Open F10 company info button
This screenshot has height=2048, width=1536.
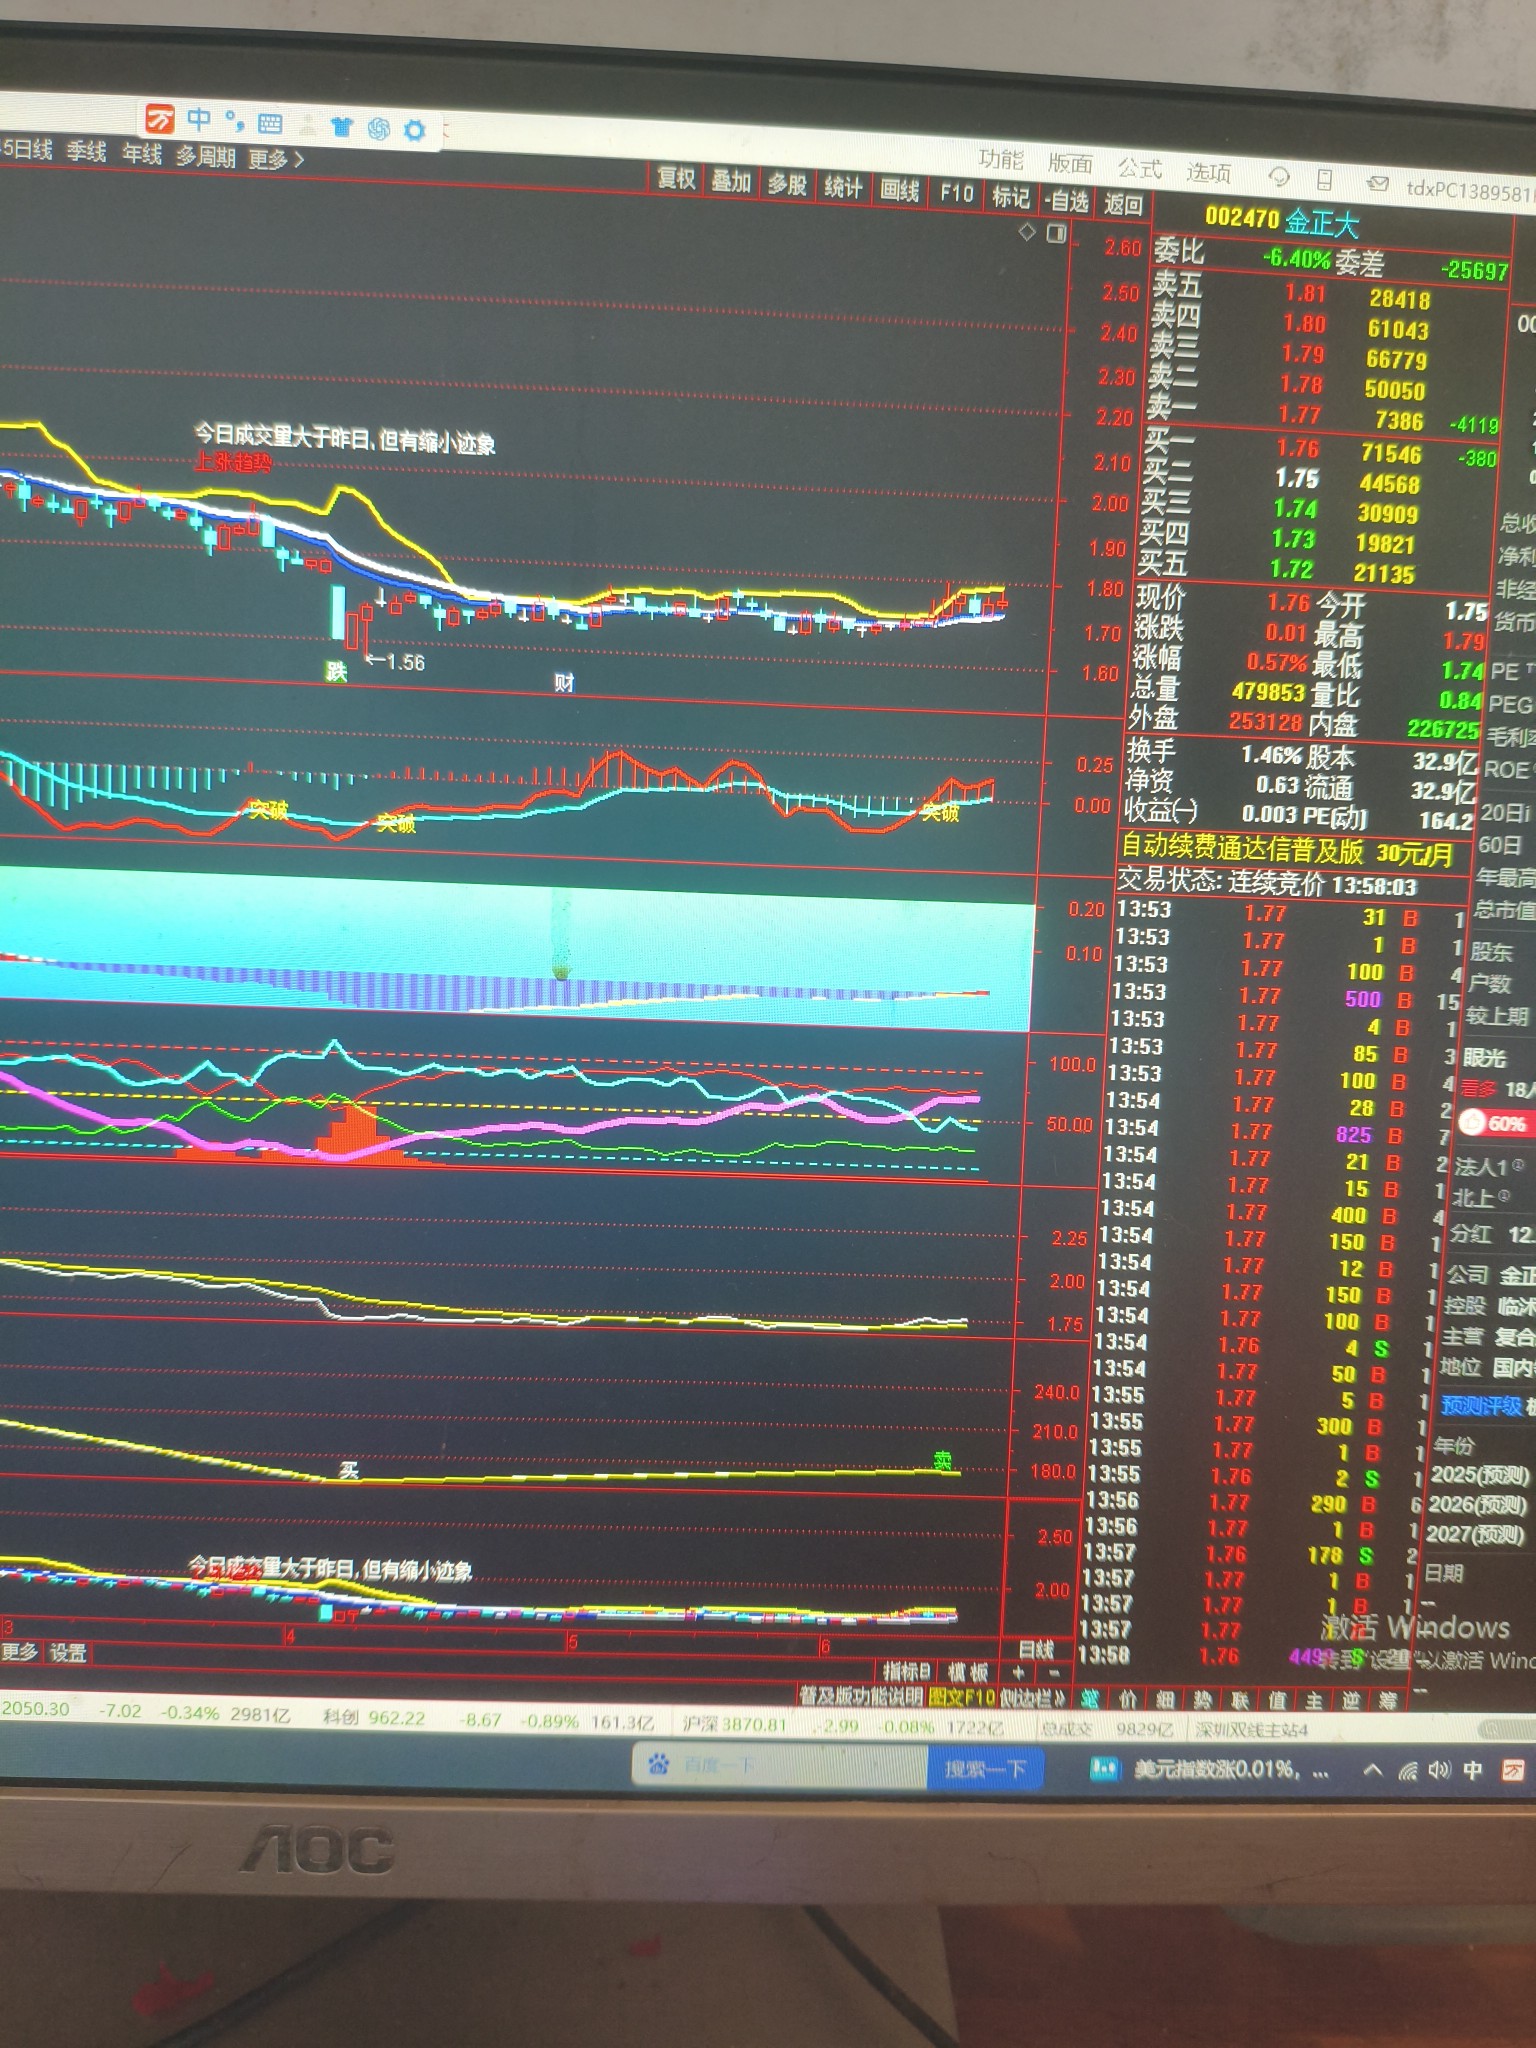956,194
